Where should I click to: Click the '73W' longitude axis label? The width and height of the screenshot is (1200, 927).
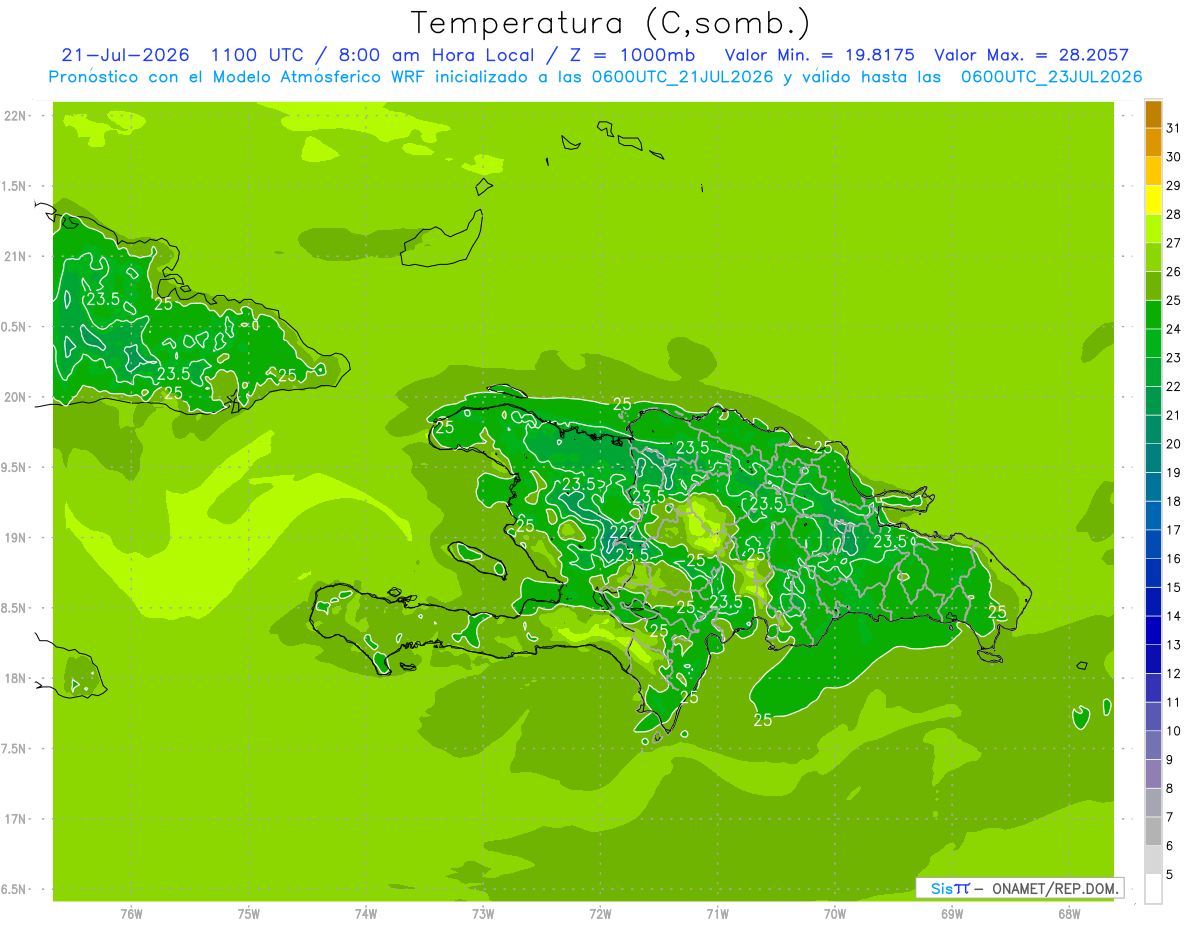pyautogui.click(x=483, y=914)
